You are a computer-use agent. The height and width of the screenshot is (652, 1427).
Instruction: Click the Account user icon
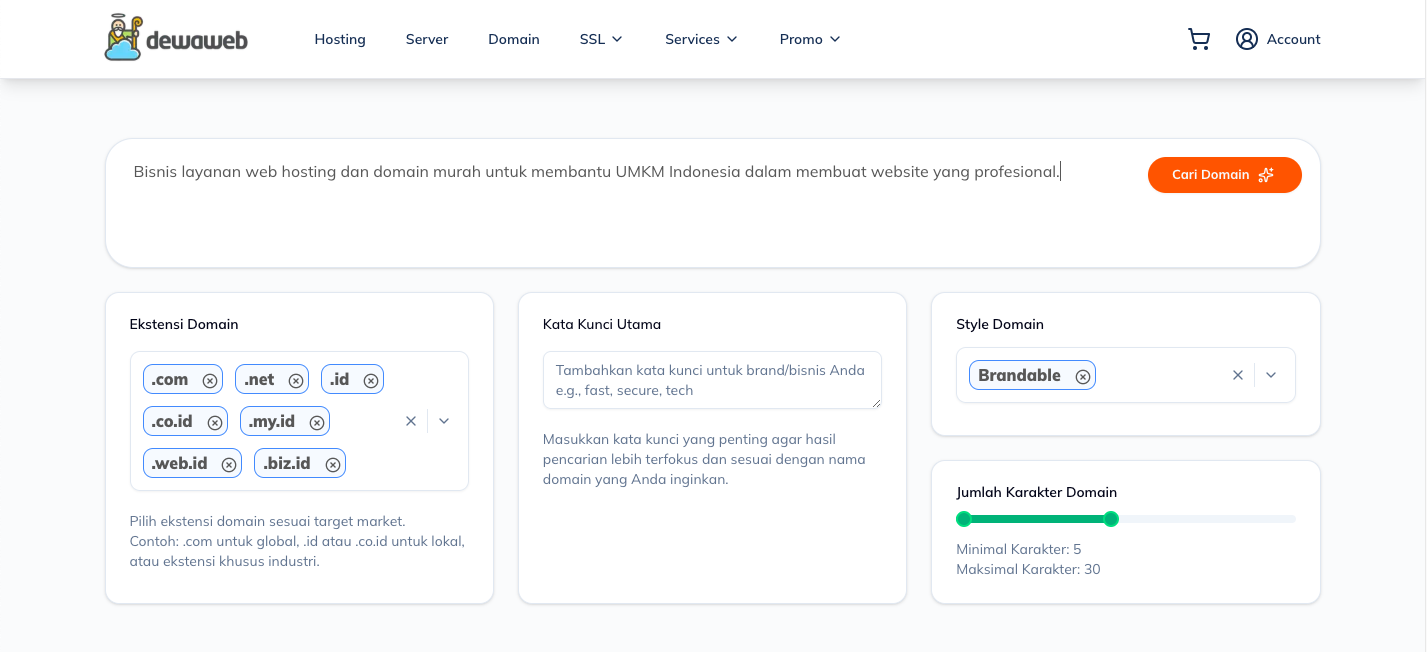tap(1246, 39)
